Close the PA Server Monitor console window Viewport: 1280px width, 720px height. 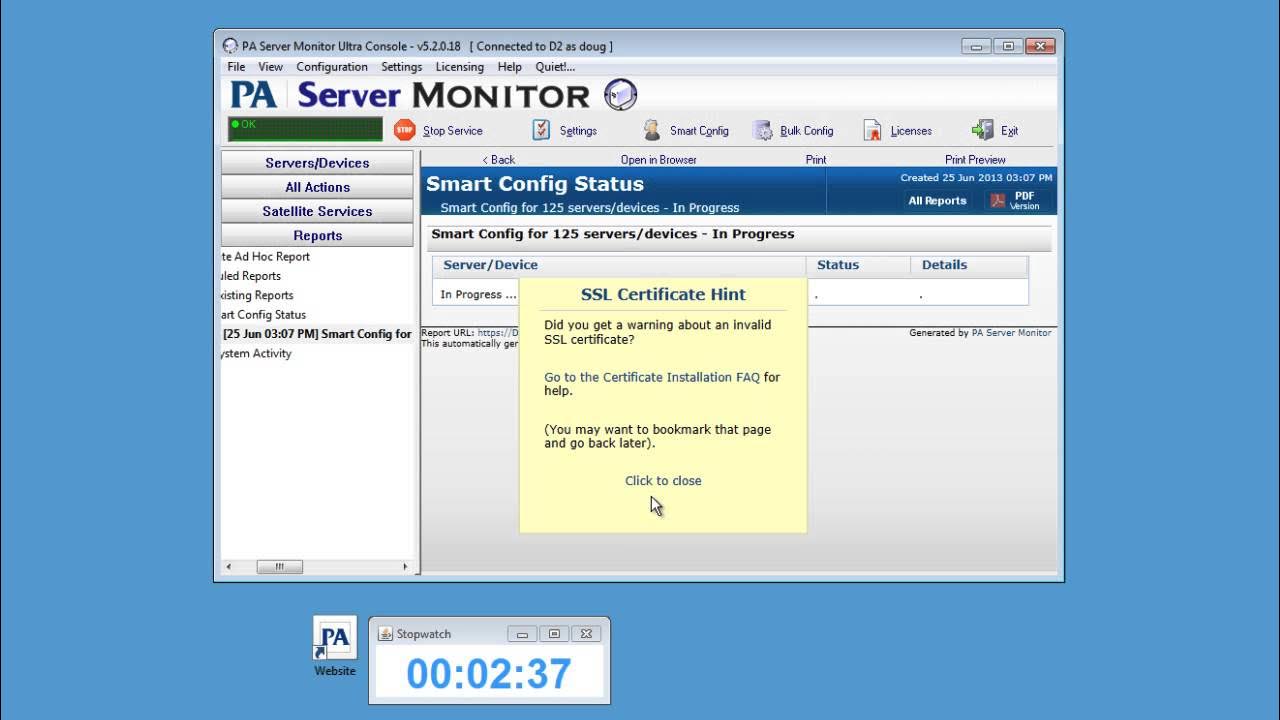pyautogui.click(x=1040, y=46)
